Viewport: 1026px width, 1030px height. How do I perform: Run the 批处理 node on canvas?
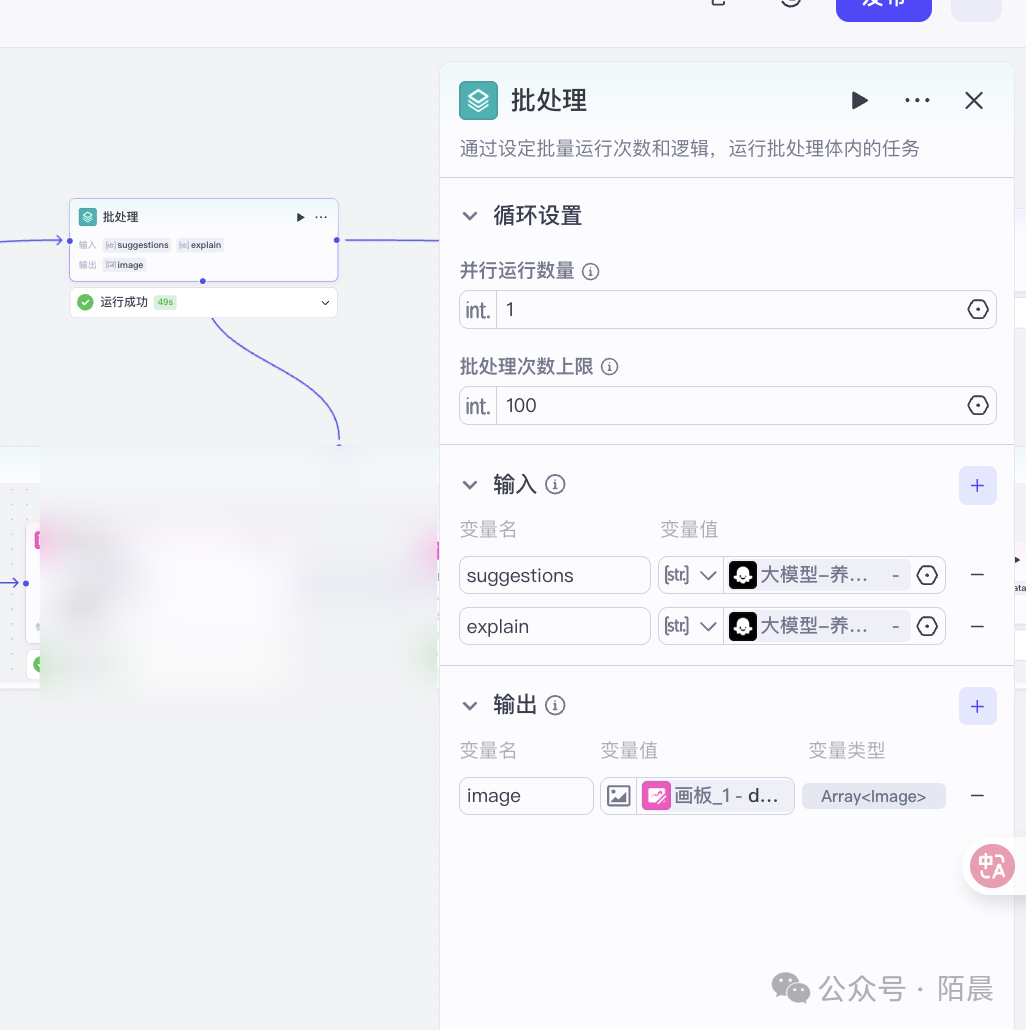(x=300, y=217)
